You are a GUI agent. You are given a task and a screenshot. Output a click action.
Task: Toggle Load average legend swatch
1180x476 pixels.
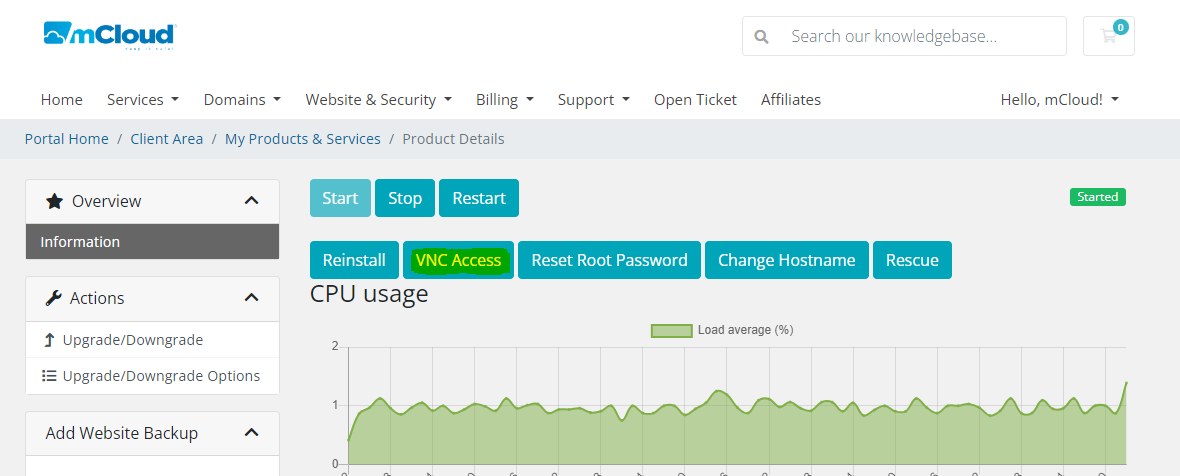pyautogui.click(x=671, y=330)
